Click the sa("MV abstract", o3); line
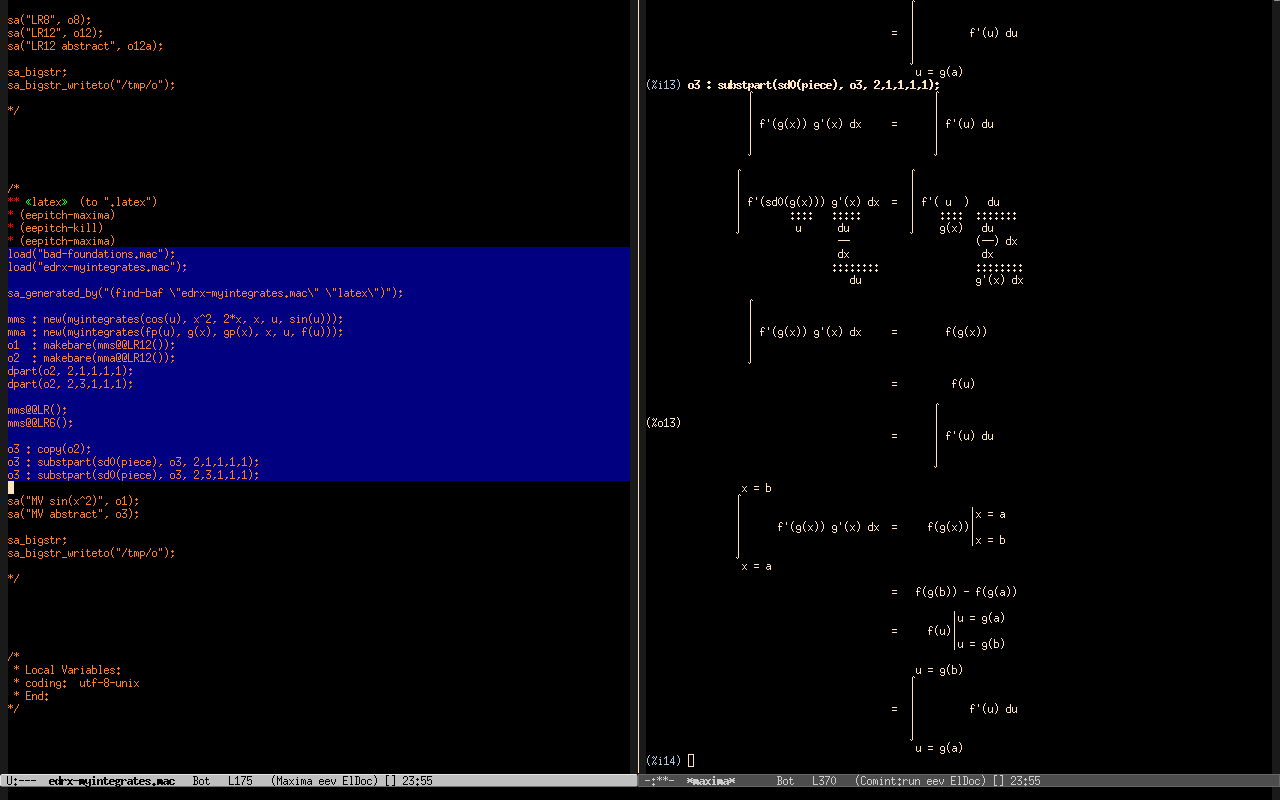Viewport: 1280px width, 800px height. (73, 514)
